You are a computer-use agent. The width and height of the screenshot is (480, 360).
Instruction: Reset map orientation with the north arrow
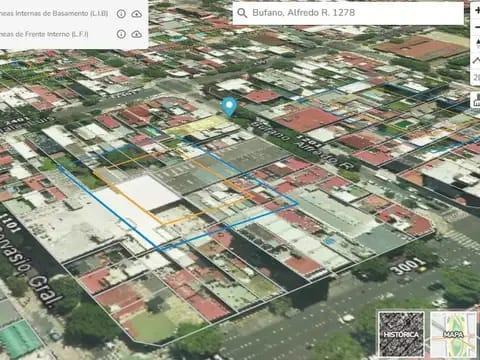pyautogui.click(x=477, y=44)
